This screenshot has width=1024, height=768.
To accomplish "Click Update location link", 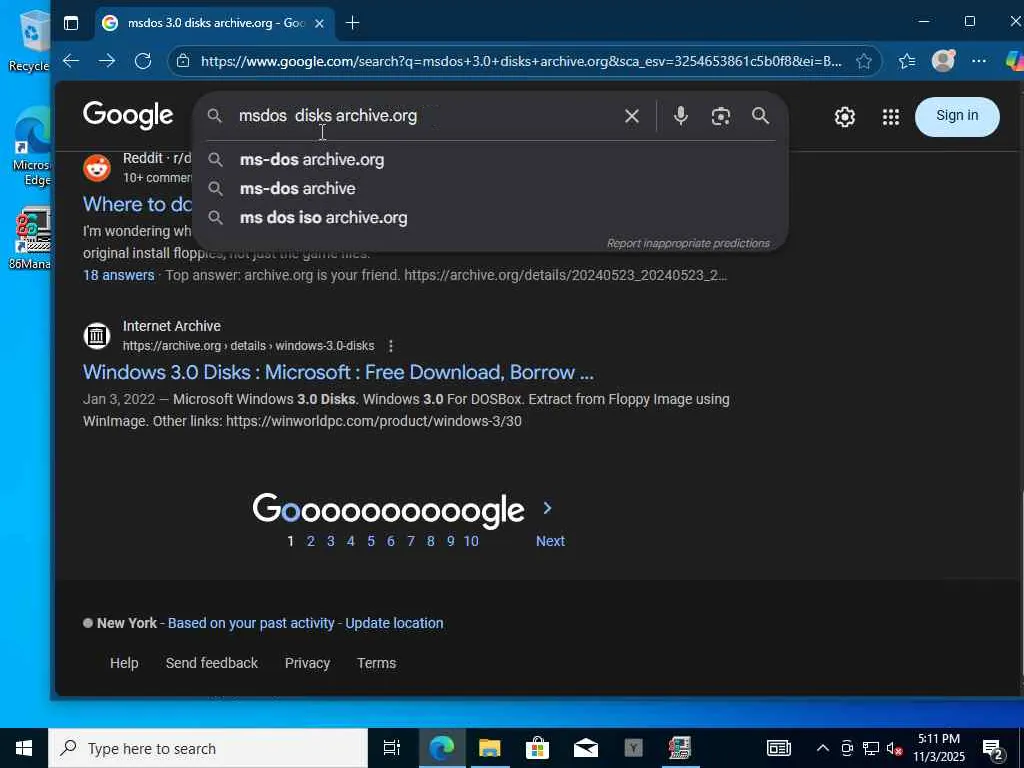I will pyautogui.click(x=394, y=623).
